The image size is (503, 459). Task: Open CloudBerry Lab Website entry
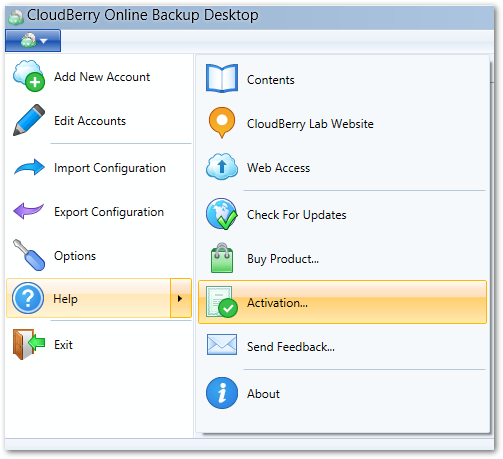click(x=343, y=123)
